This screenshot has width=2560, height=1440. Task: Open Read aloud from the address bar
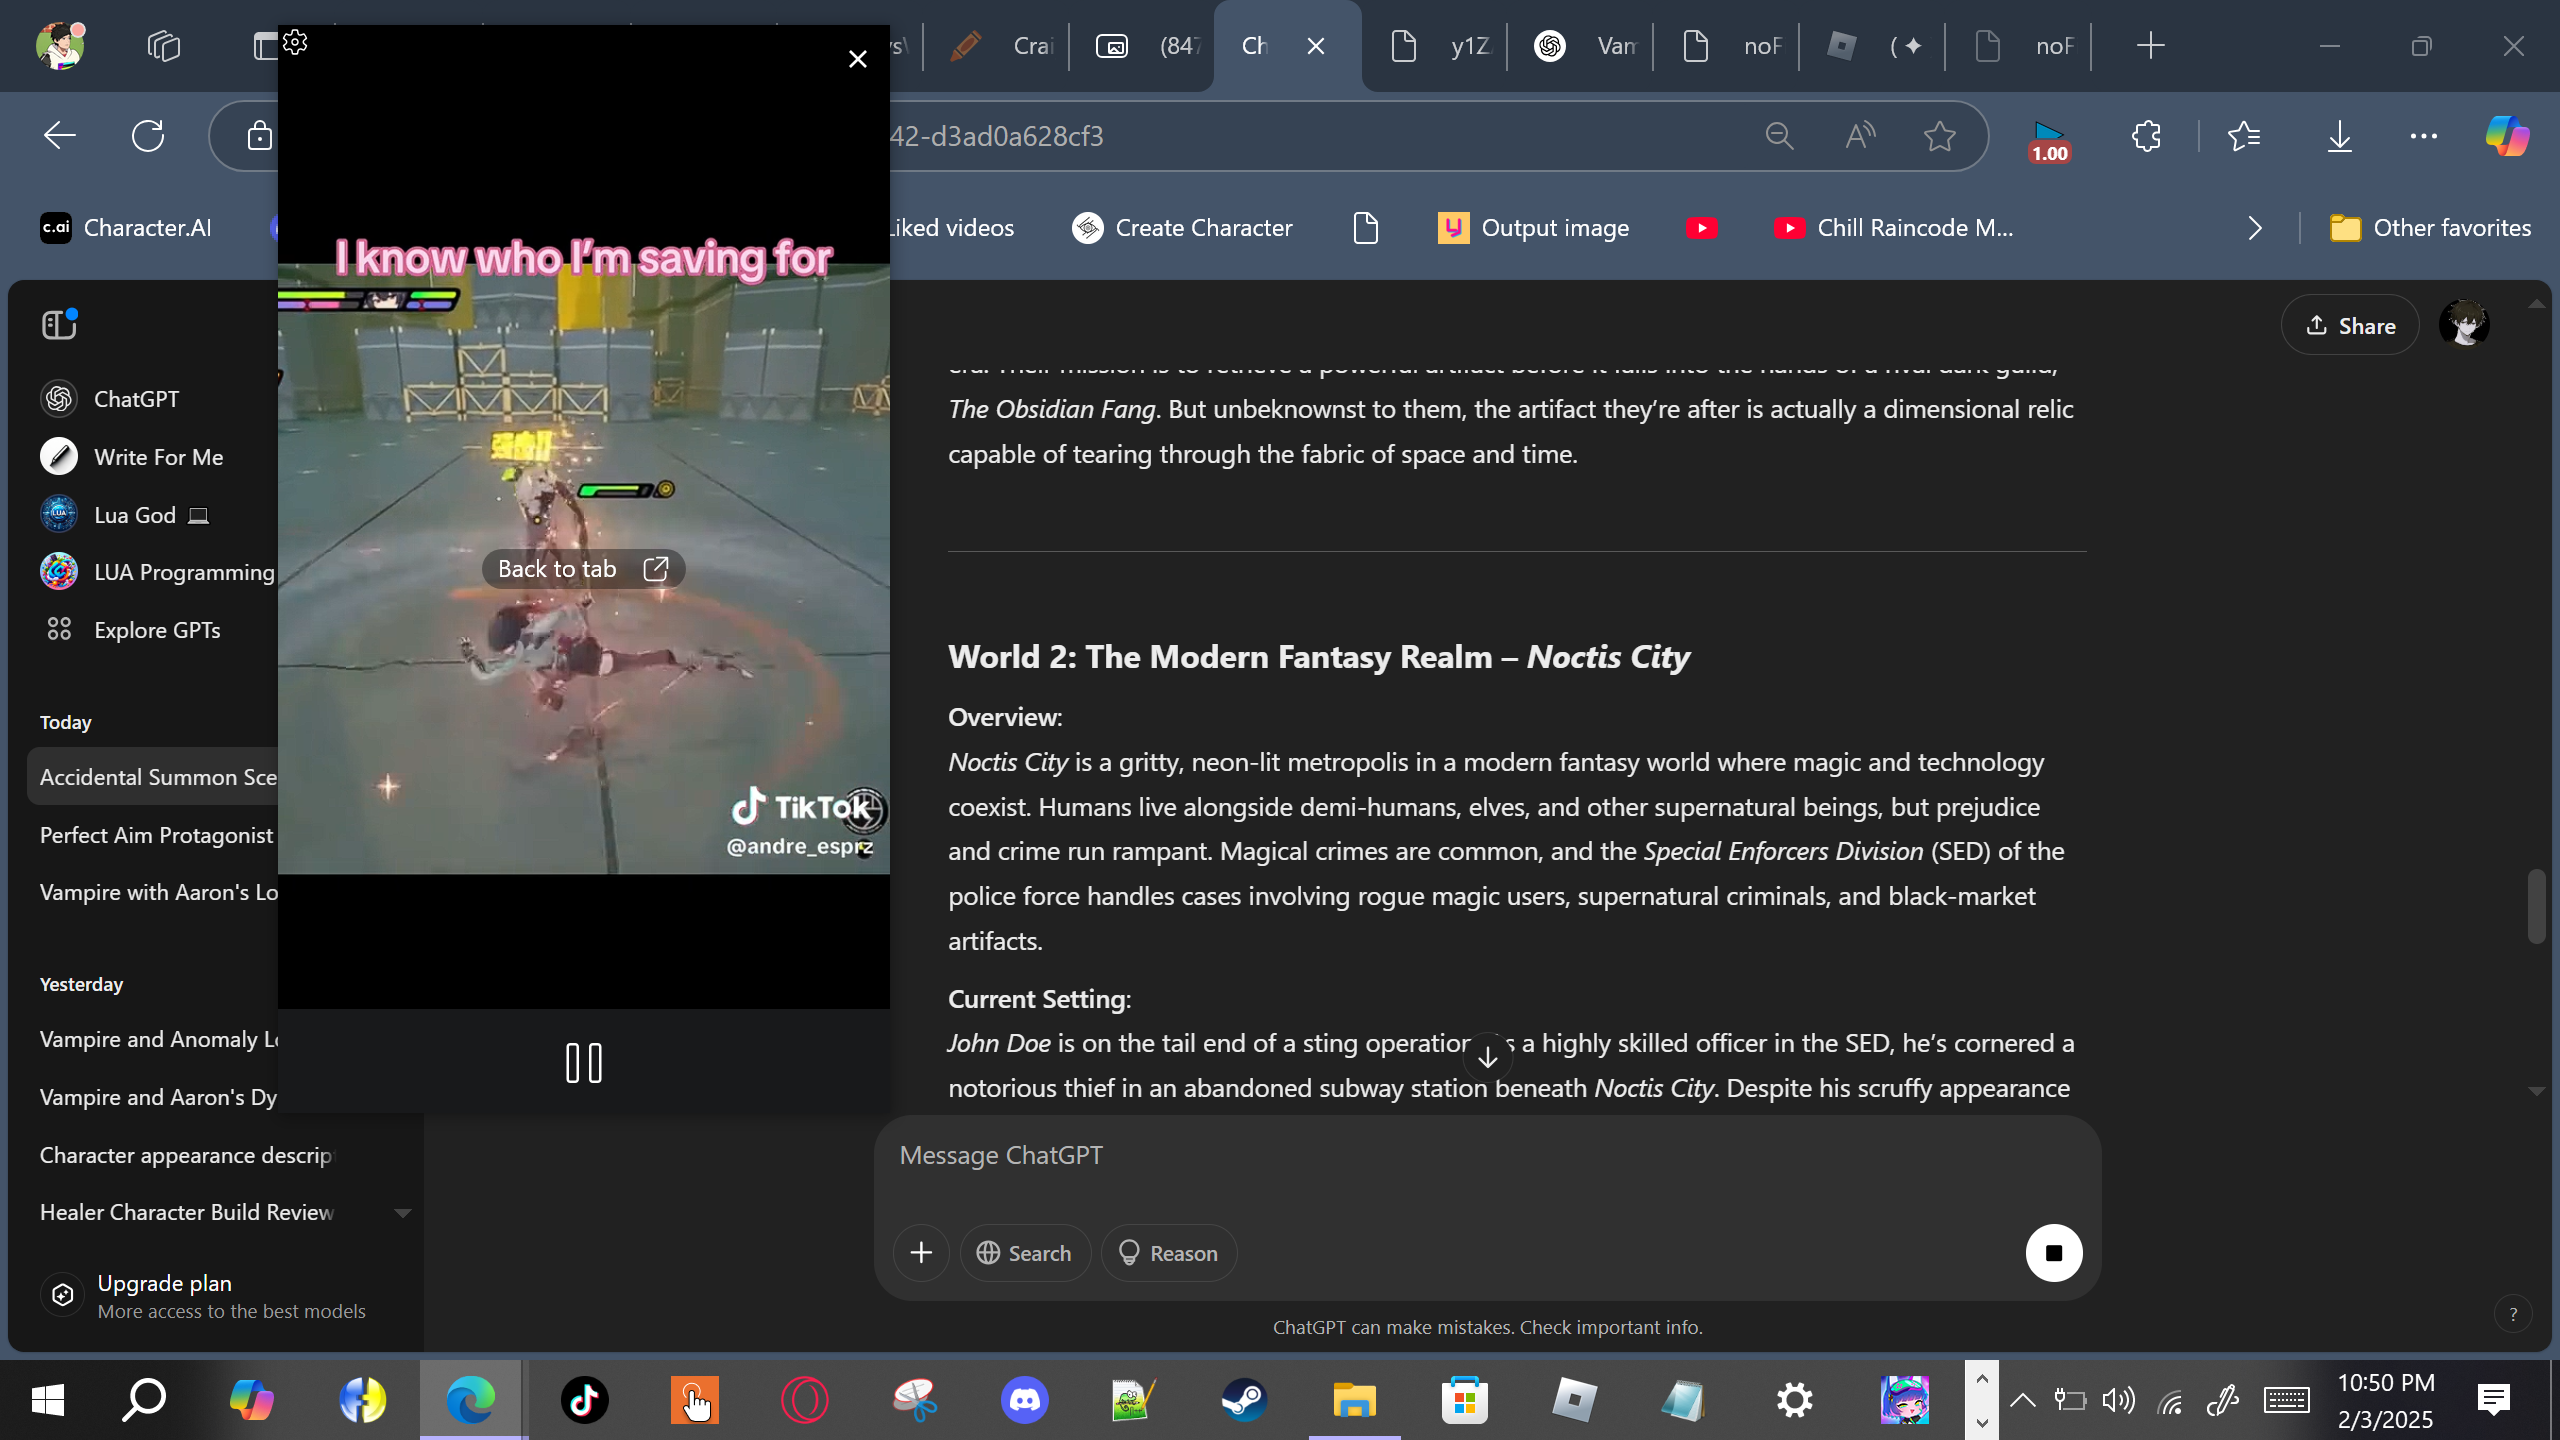pos(1859,136)
